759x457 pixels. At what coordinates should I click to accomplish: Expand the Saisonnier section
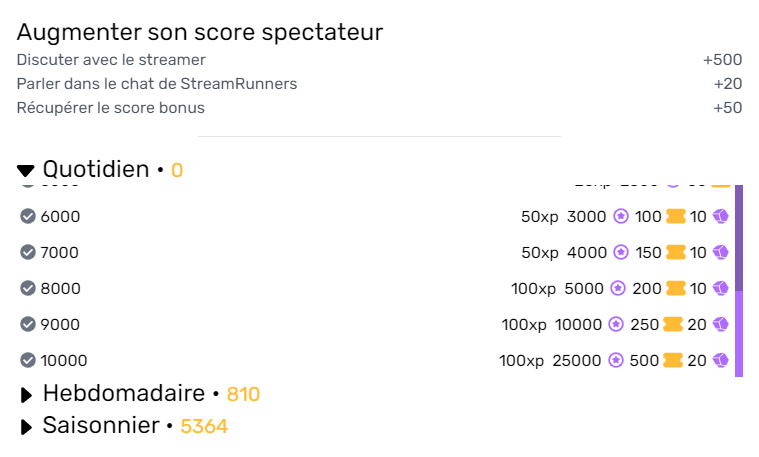click(27, 427)
